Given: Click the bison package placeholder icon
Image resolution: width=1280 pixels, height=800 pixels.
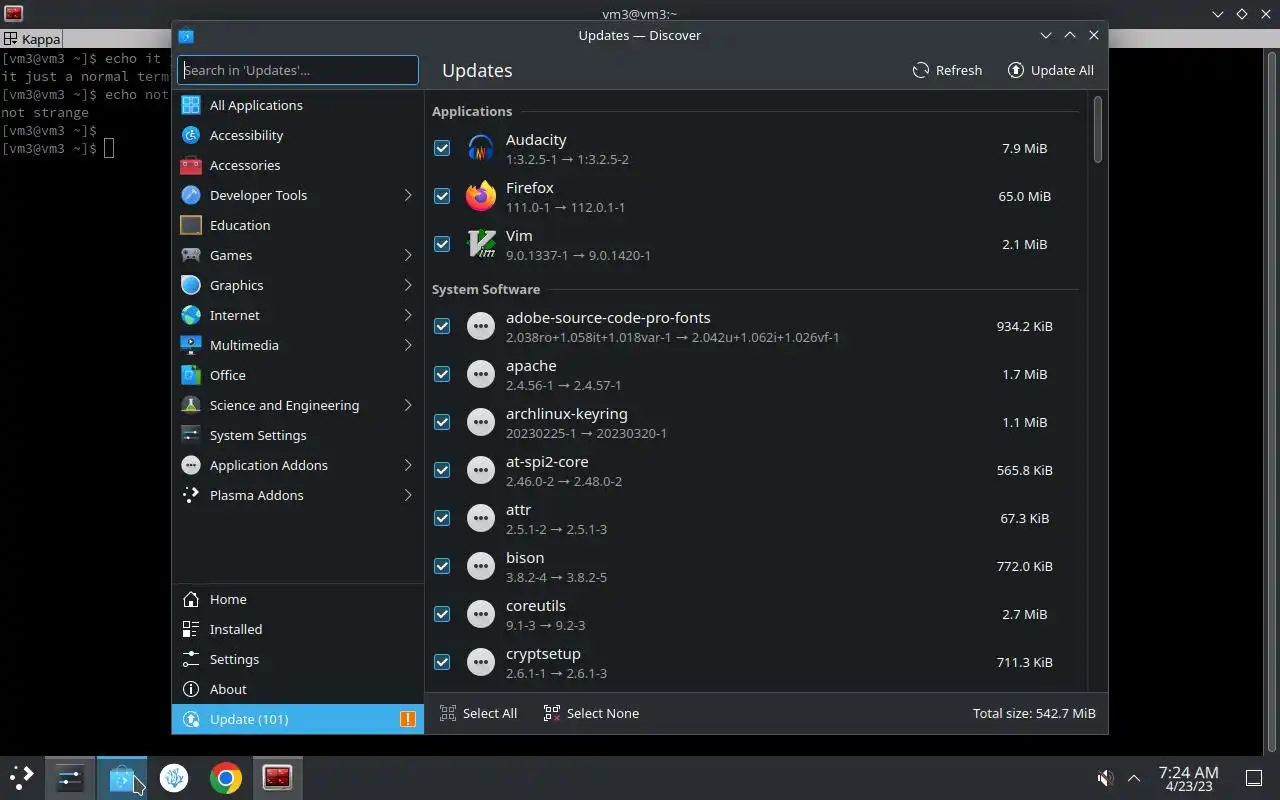Looking at the screenshot, I should point(481,566).
